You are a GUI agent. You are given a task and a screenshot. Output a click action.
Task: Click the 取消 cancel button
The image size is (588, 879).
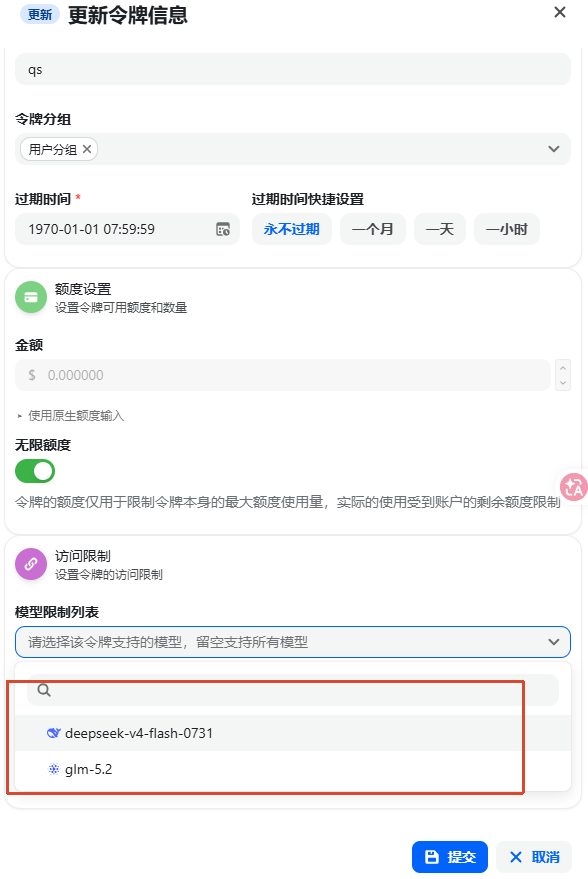click(534, 857)
